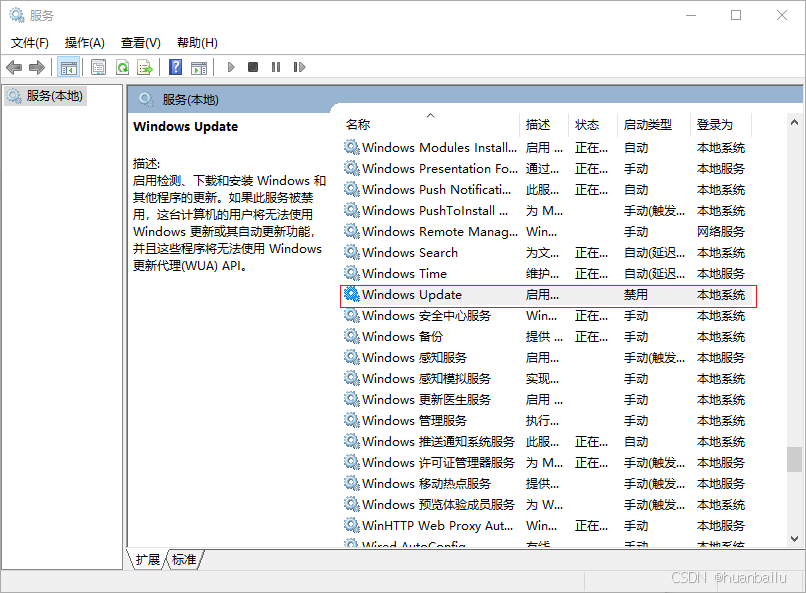Open the Properties toolbar icon
Screen dimensions: 806x593
(98, 67)
